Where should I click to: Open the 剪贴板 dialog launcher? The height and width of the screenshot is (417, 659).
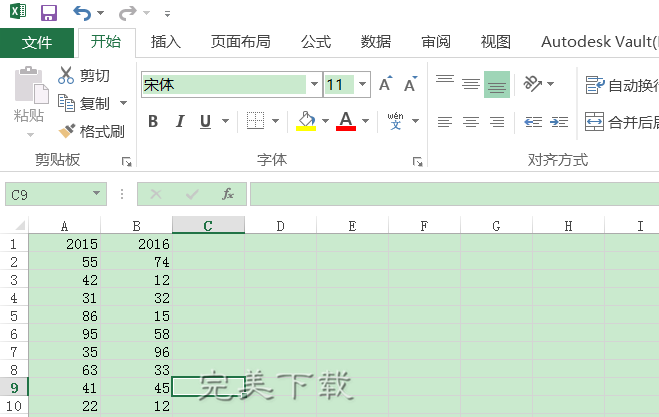pyautogui.click(x=127, y=161)
